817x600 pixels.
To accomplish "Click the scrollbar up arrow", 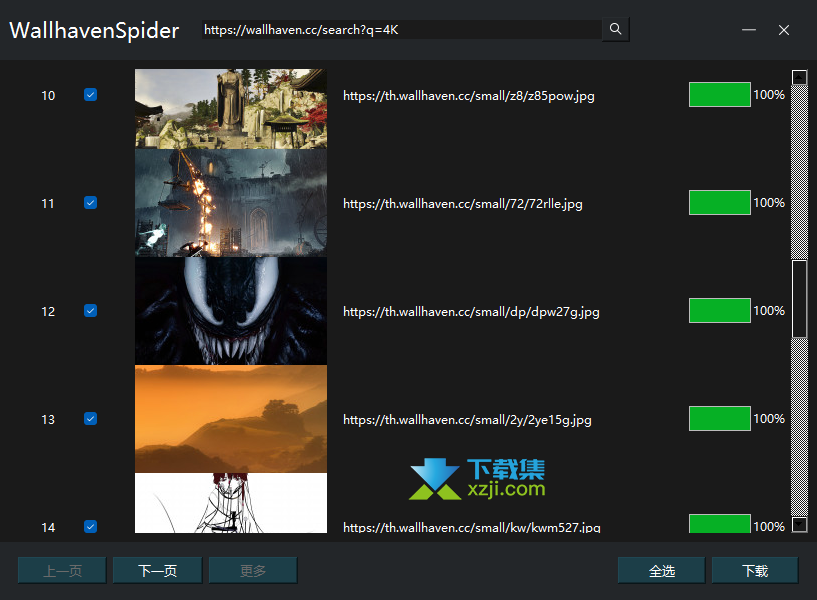I will point(799,77).
